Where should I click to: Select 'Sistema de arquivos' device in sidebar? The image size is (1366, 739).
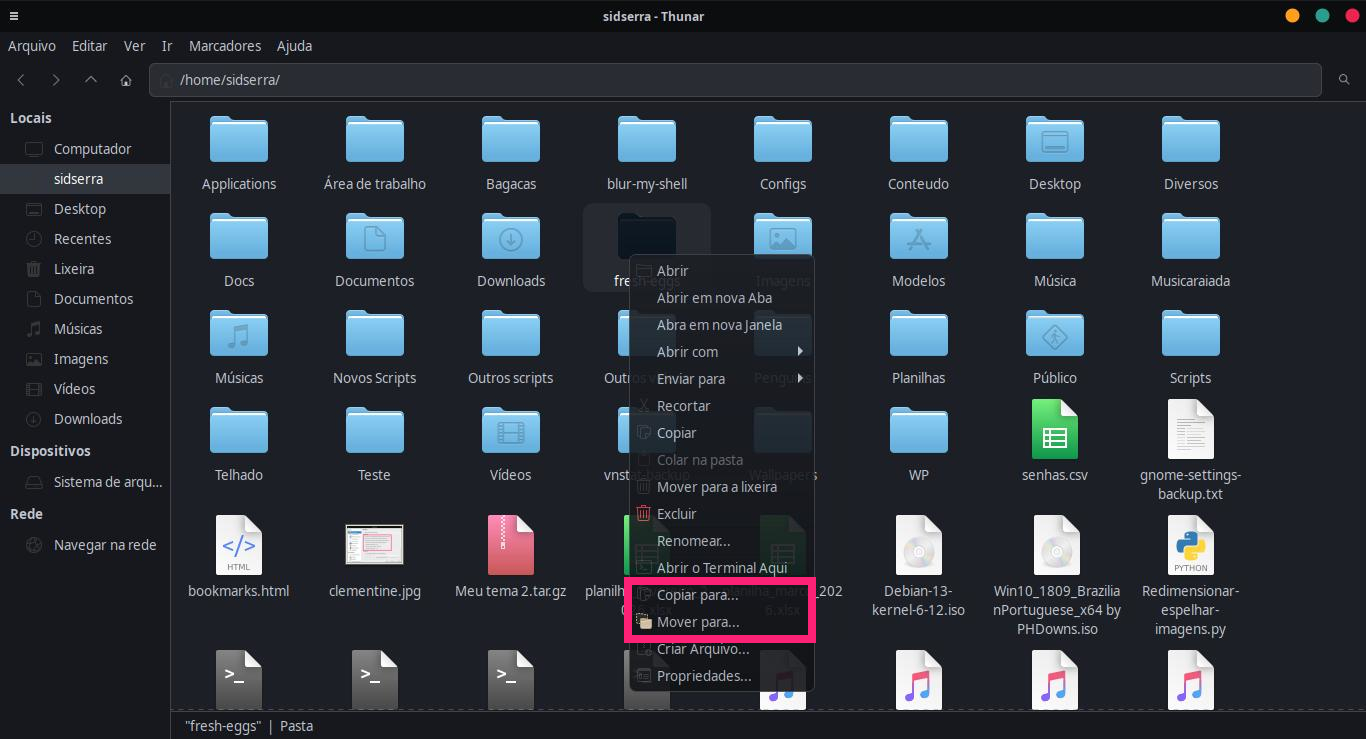107,482
